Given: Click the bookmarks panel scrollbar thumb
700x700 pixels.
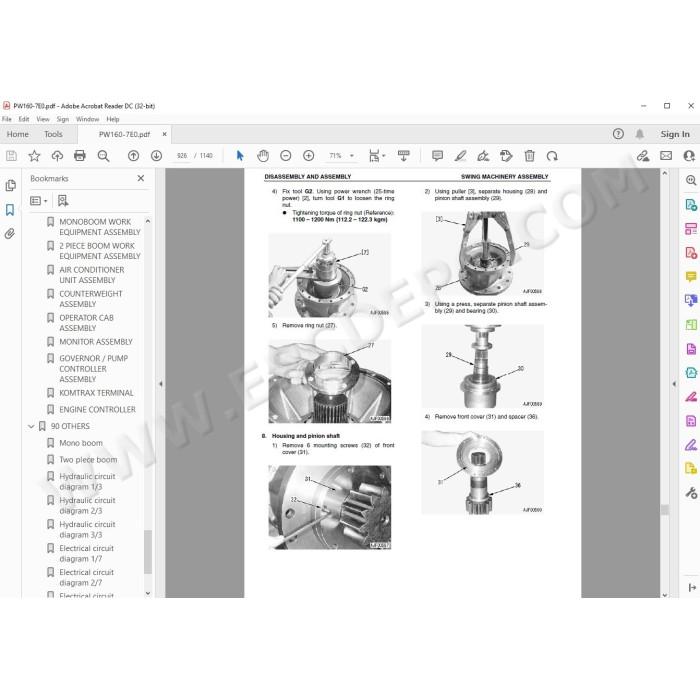Looking at the screenshot, I should (x=148, y=552).
